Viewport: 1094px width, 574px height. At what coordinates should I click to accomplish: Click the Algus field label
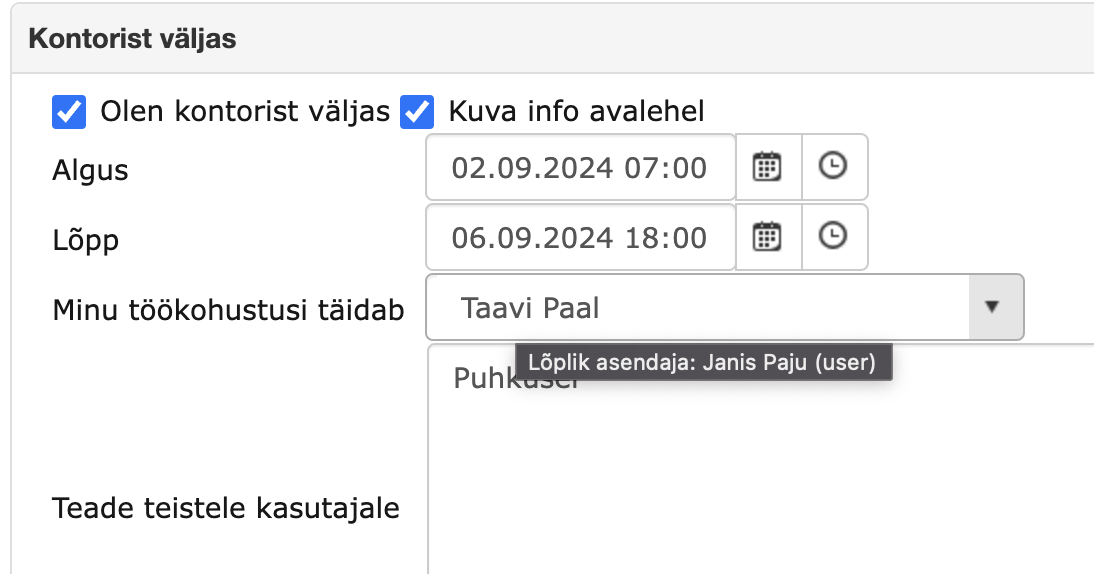(x=90, y=171)
